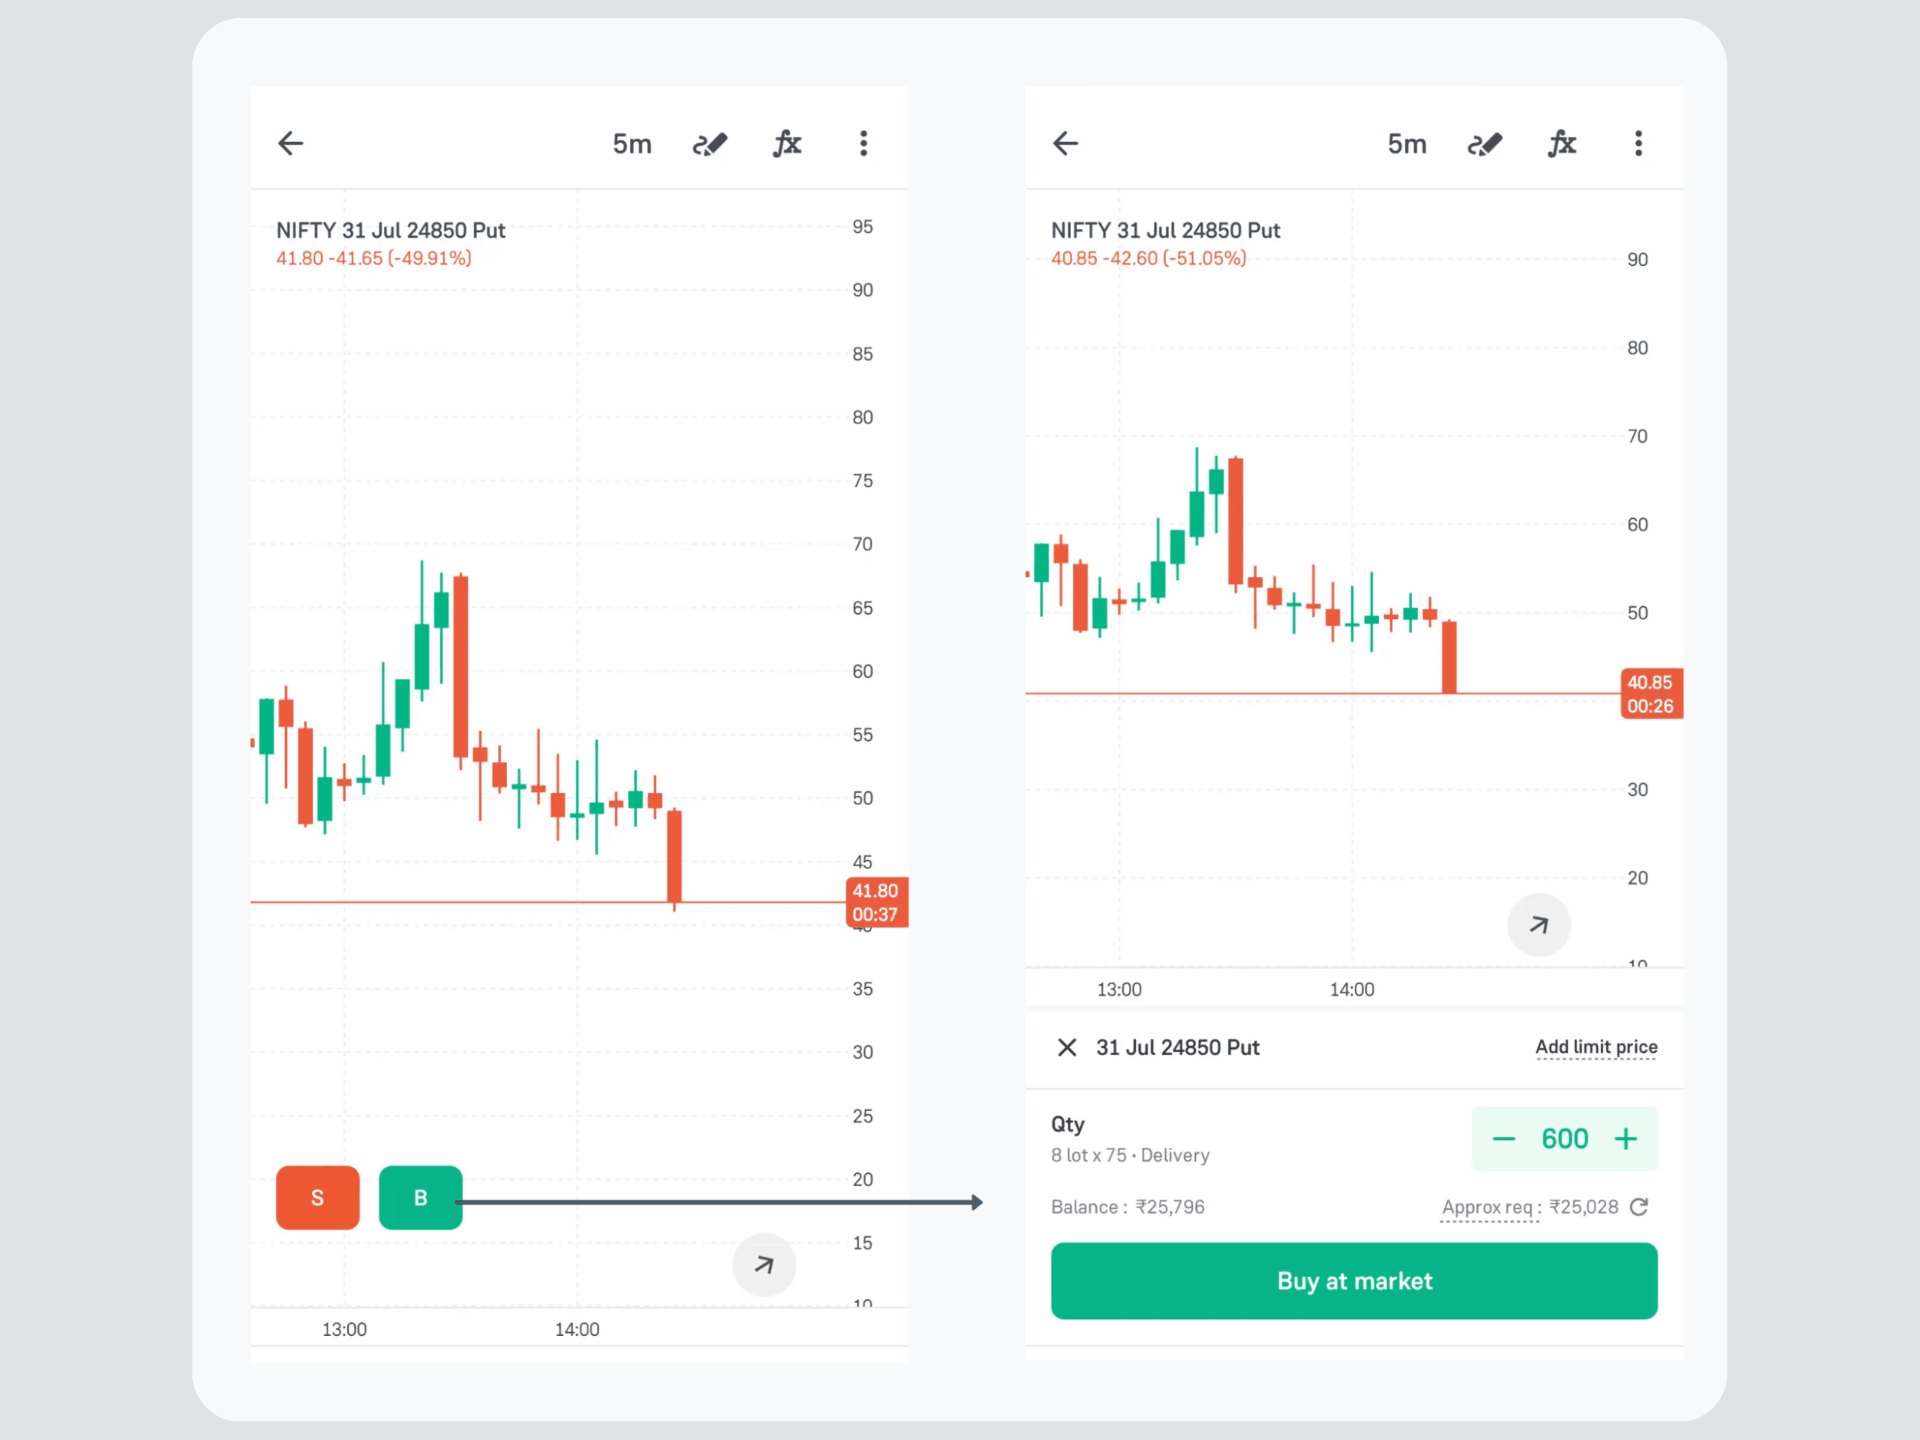
Task: Click Add limit price link
Action: coord(1596,1047)
